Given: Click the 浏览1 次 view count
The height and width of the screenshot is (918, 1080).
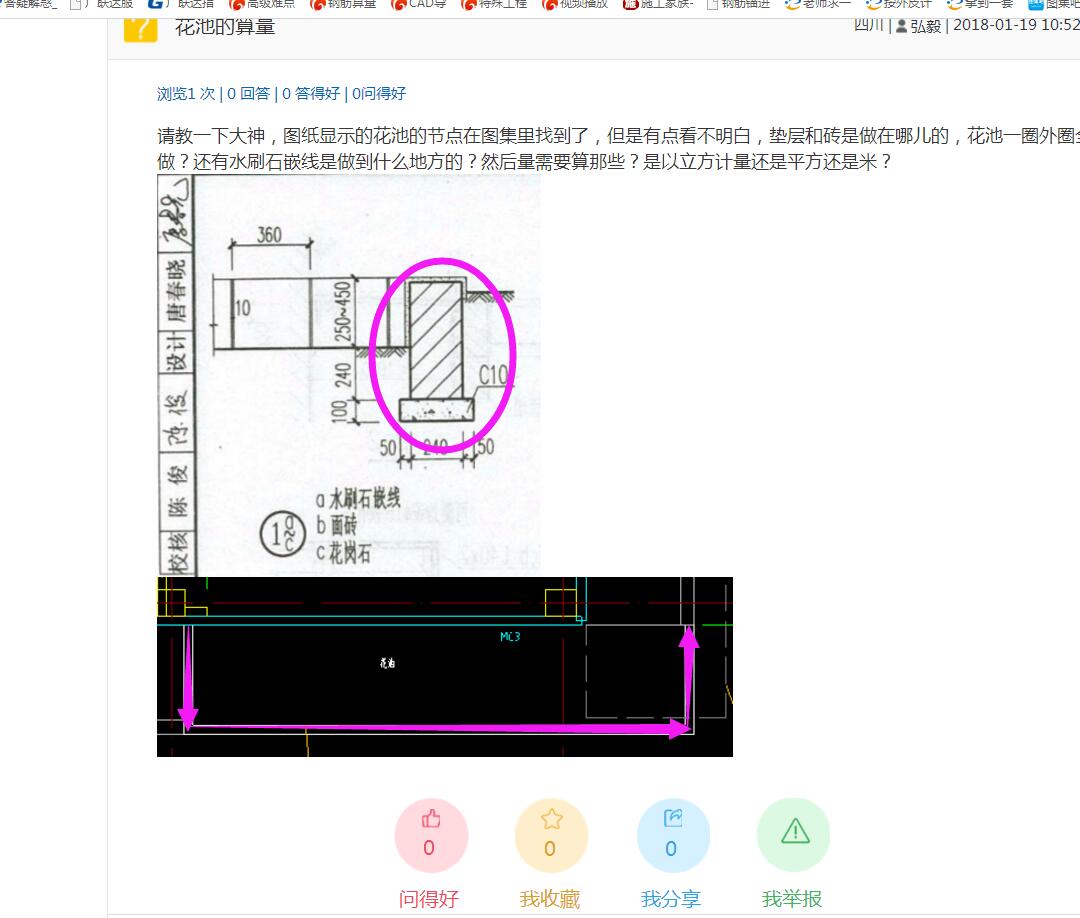Looking at the screenshot, I should pos(186,94).
